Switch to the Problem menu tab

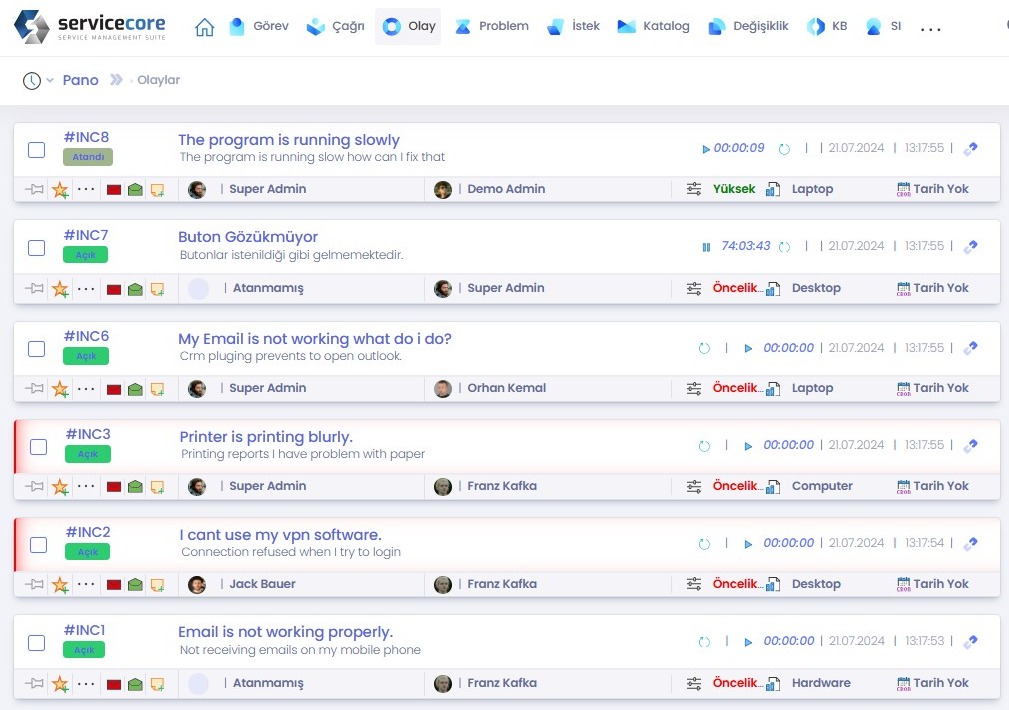point(492,26)
